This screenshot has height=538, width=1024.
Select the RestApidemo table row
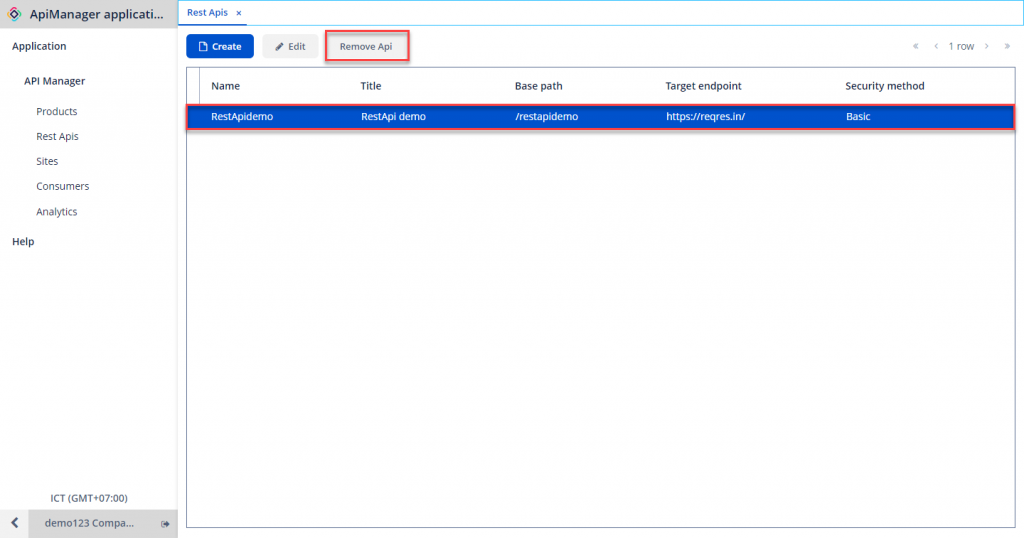(600, 117)
